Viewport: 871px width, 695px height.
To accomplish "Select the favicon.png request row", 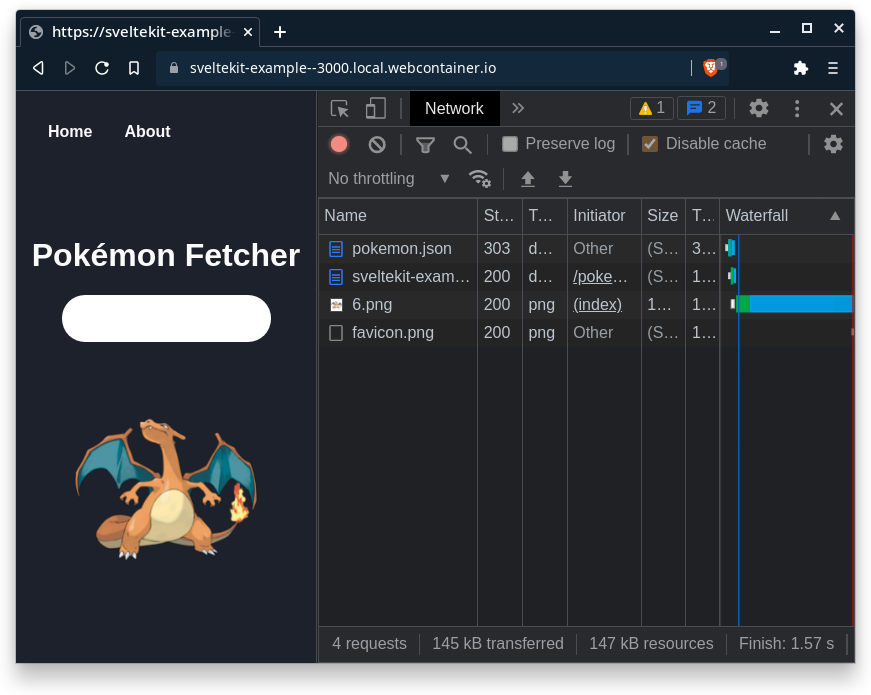I will click(586, 332).
